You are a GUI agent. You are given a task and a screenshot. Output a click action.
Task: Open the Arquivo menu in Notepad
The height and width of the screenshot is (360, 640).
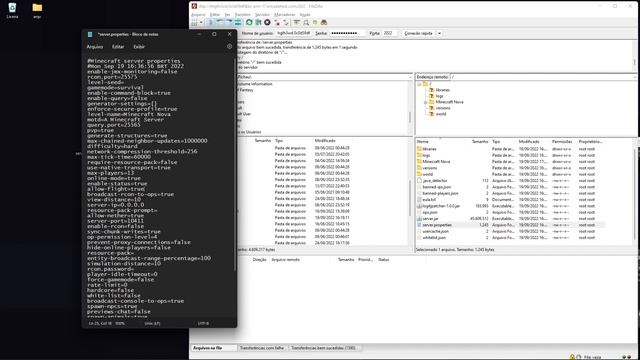click(x=95, y=47)
